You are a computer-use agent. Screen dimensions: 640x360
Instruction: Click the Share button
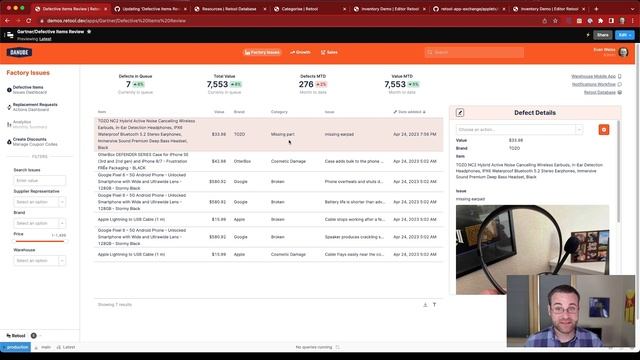click(602, 35)
